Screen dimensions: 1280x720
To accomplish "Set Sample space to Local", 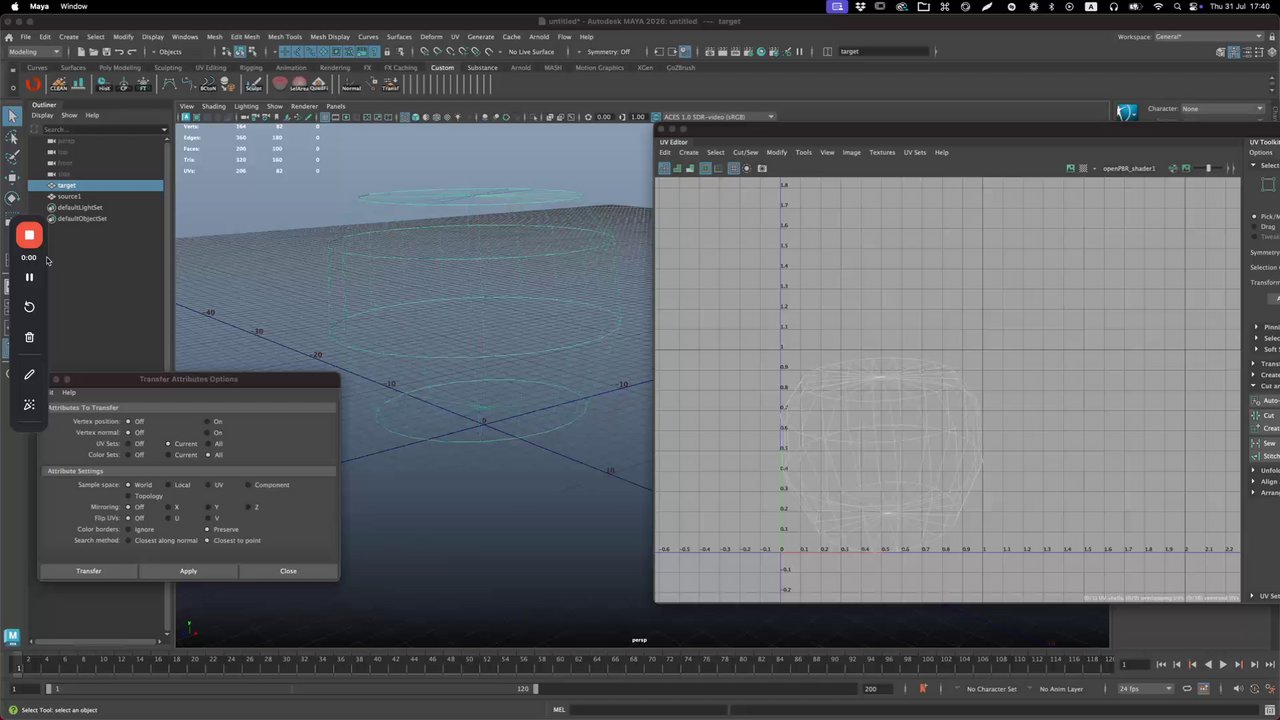I will (169, 485).
